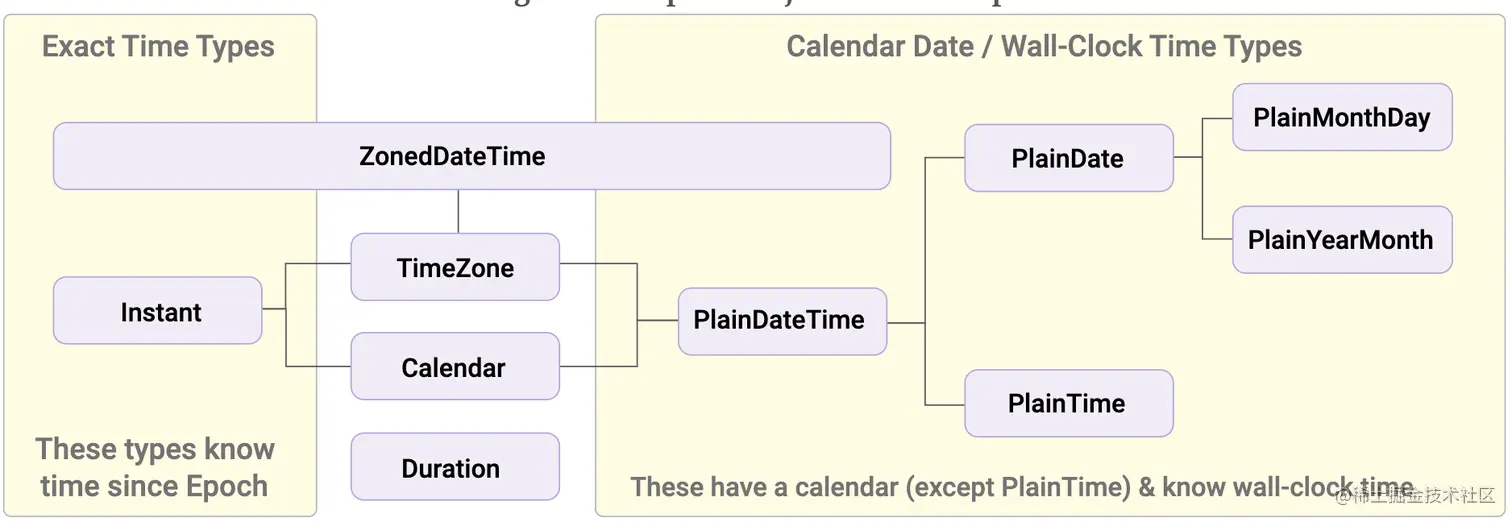Select the PlainYearMonth node

click(x=1342, y=239)
